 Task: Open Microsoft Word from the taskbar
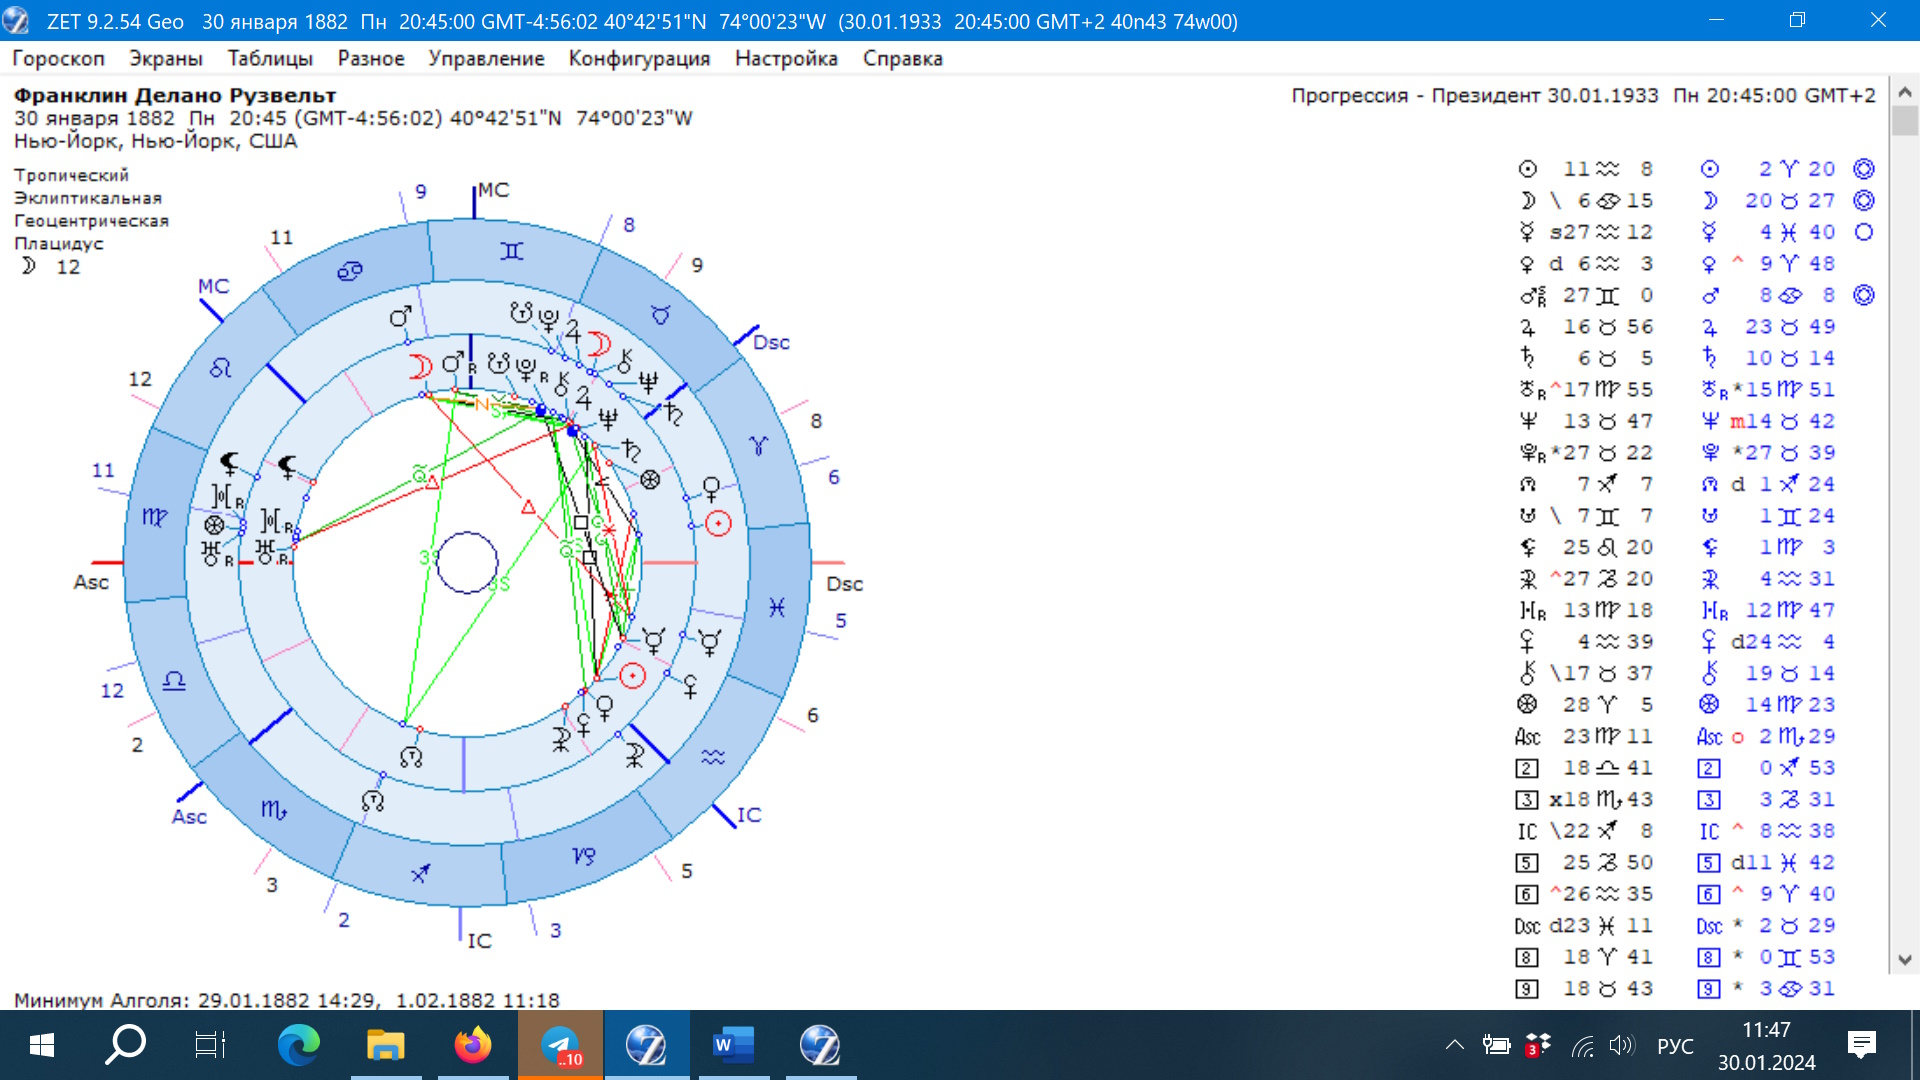pyautogui.click(x=732, y=1046)
